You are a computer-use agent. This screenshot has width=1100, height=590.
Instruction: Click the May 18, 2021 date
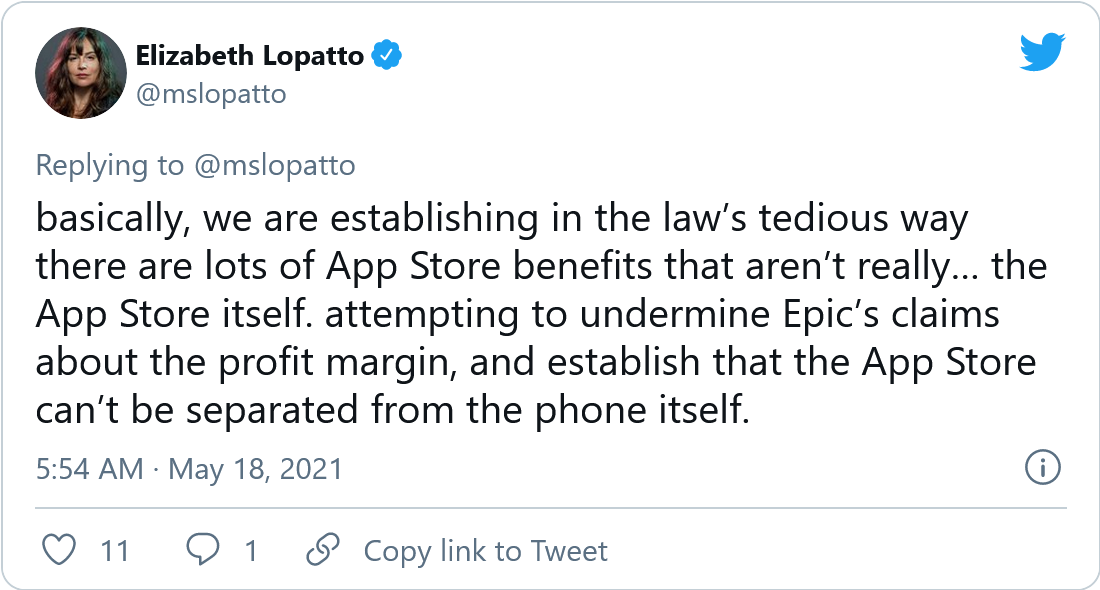pyautogui.click(x=255, y=469)
